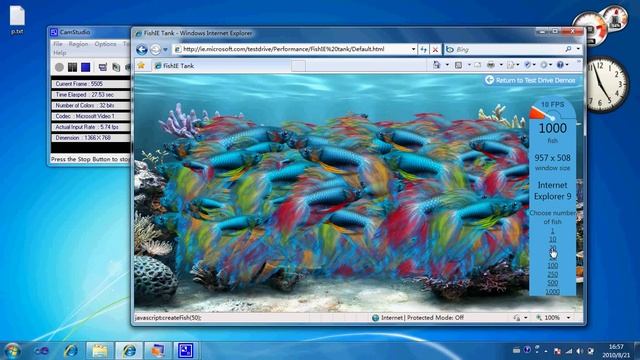This screenshot has width=640, height=360.
Task: Click Time Elapsed 27.53 sec row
Action: click(x=91, y=95)
